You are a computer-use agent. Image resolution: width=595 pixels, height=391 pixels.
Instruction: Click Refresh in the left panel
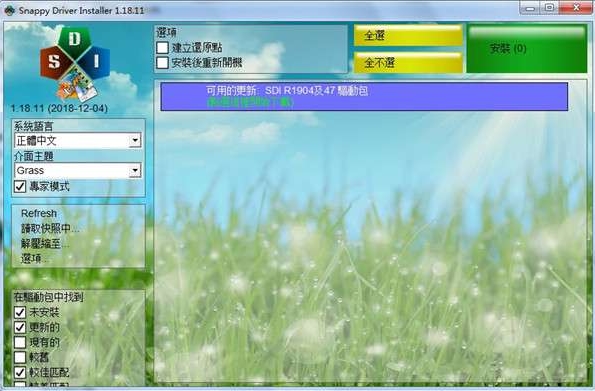[39, 213]
